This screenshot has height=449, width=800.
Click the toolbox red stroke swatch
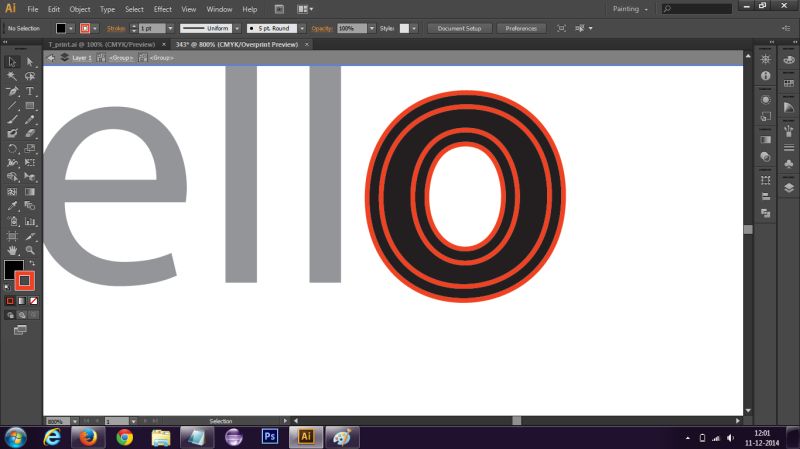(24, 281)
